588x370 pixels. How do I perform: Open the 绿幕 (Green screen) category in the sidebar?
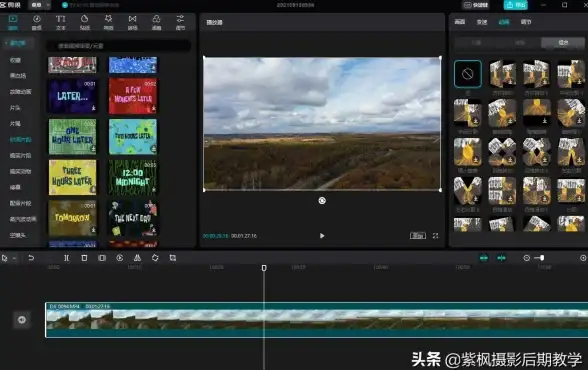15,187
